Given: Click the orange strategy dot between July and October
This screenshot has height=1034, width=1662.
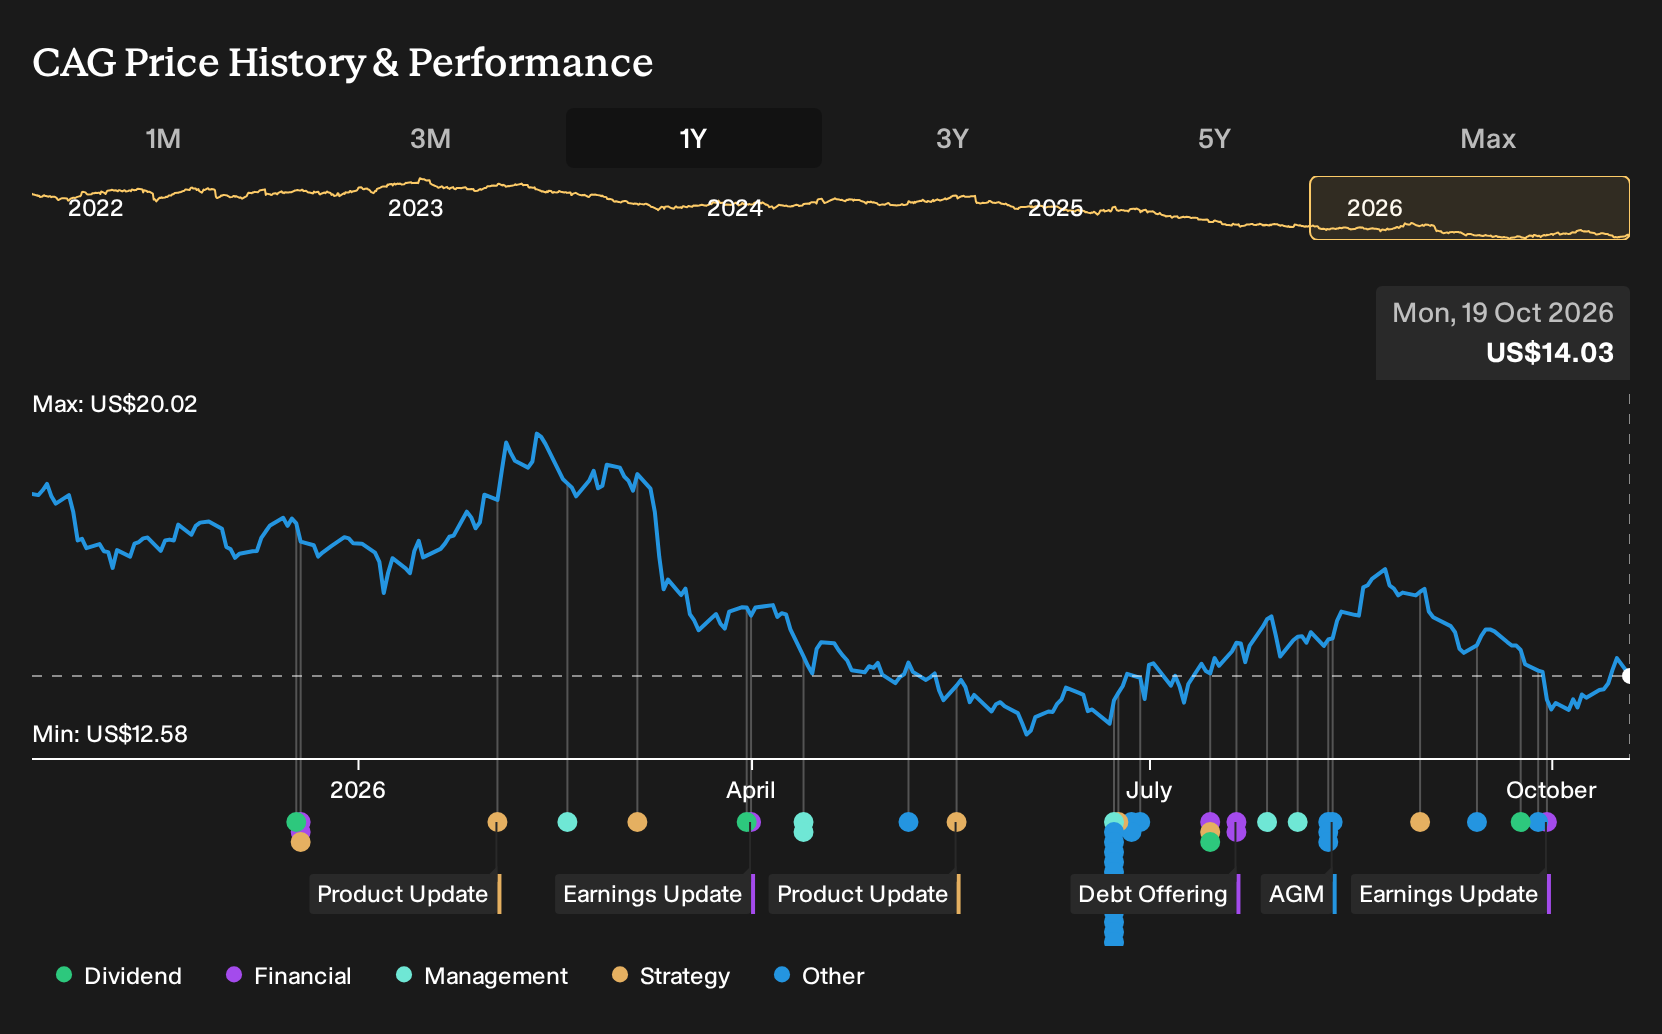Looking at the screenshot, I should 1419,822.
